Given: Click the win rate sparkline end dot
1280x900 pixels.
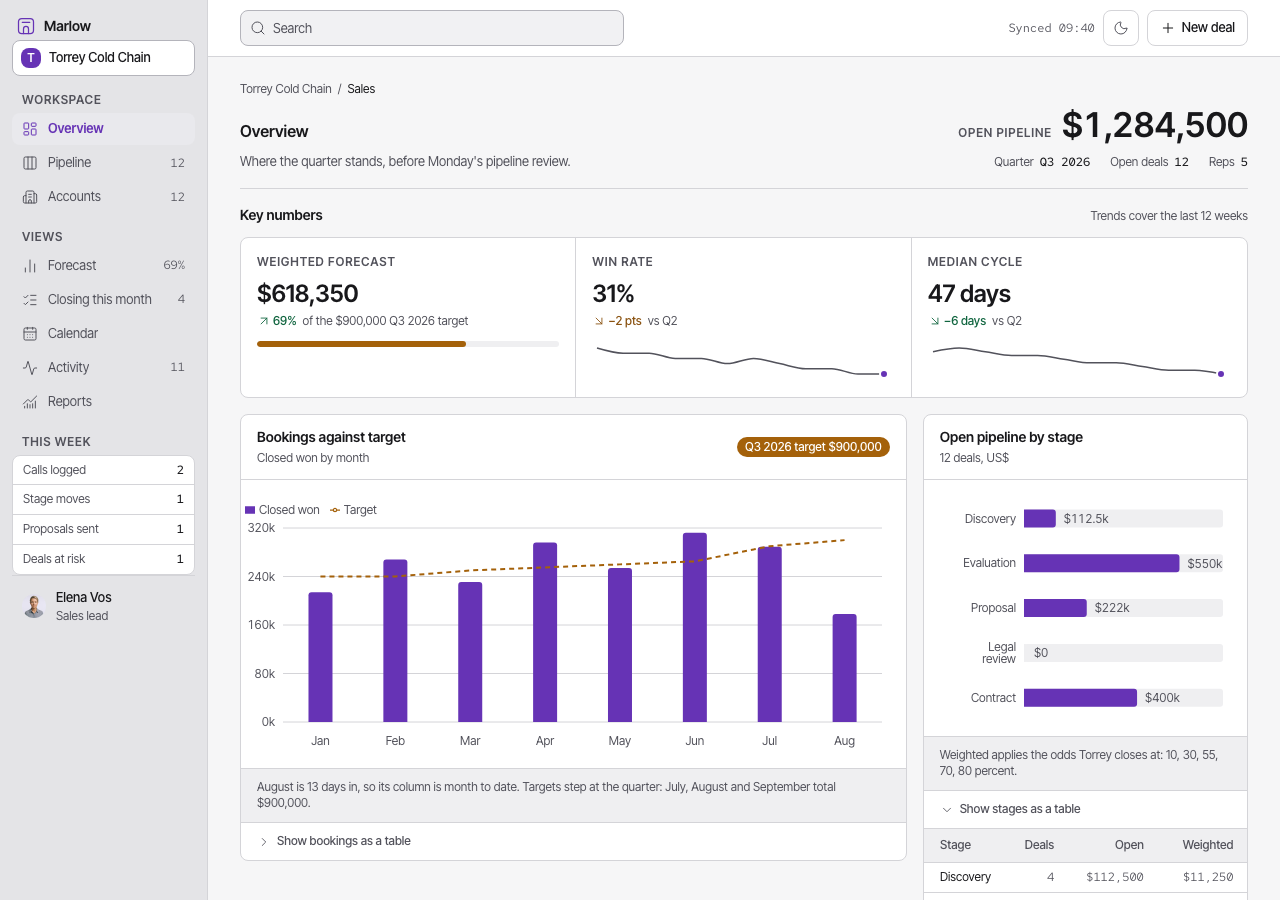Looking at the screenshot, I should 884,374.
